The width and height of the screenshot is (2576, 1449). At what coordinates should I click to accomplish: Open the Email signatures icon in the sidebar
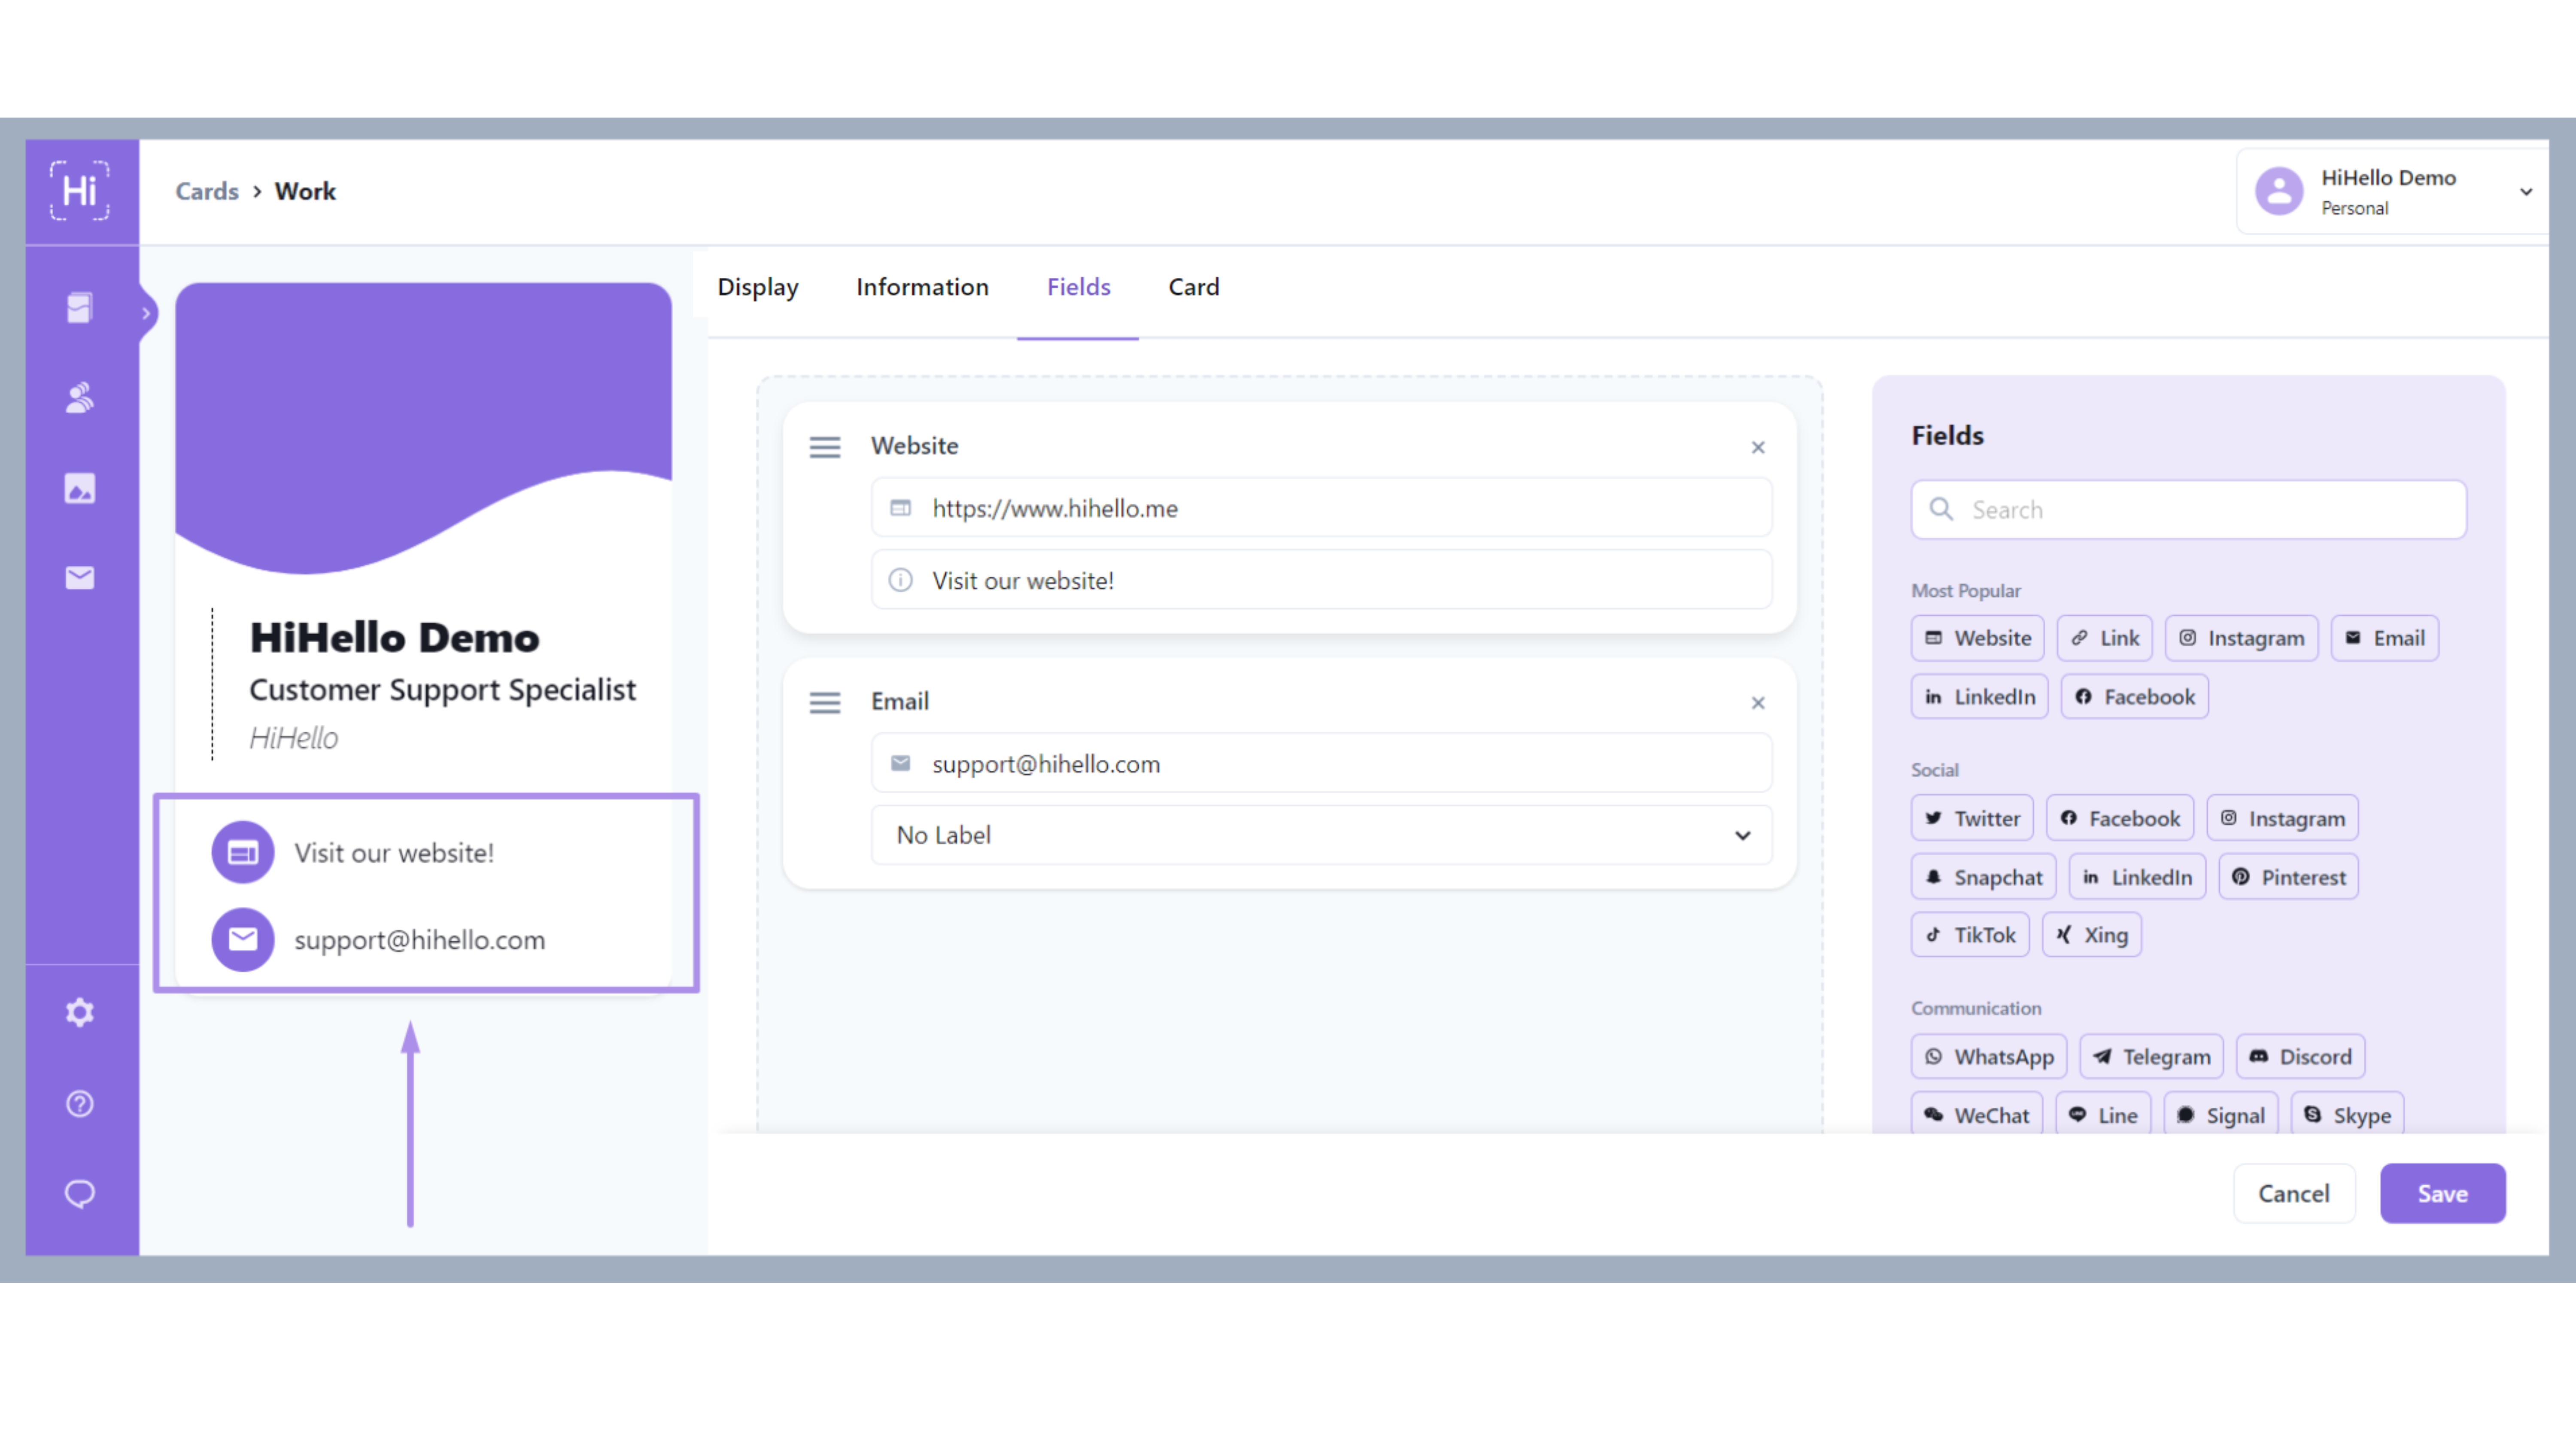click(x=80, y=578)
